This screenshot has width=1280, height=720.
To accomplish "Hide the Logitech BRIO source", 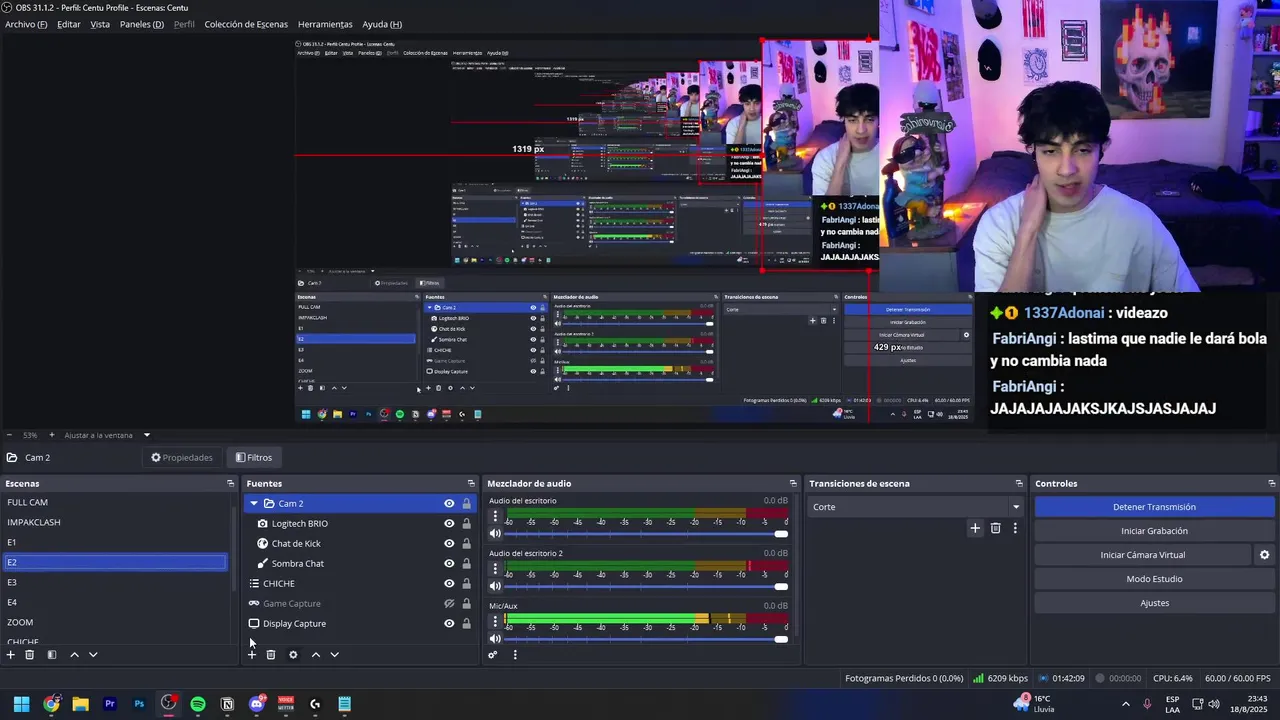I will pos(449,524).
